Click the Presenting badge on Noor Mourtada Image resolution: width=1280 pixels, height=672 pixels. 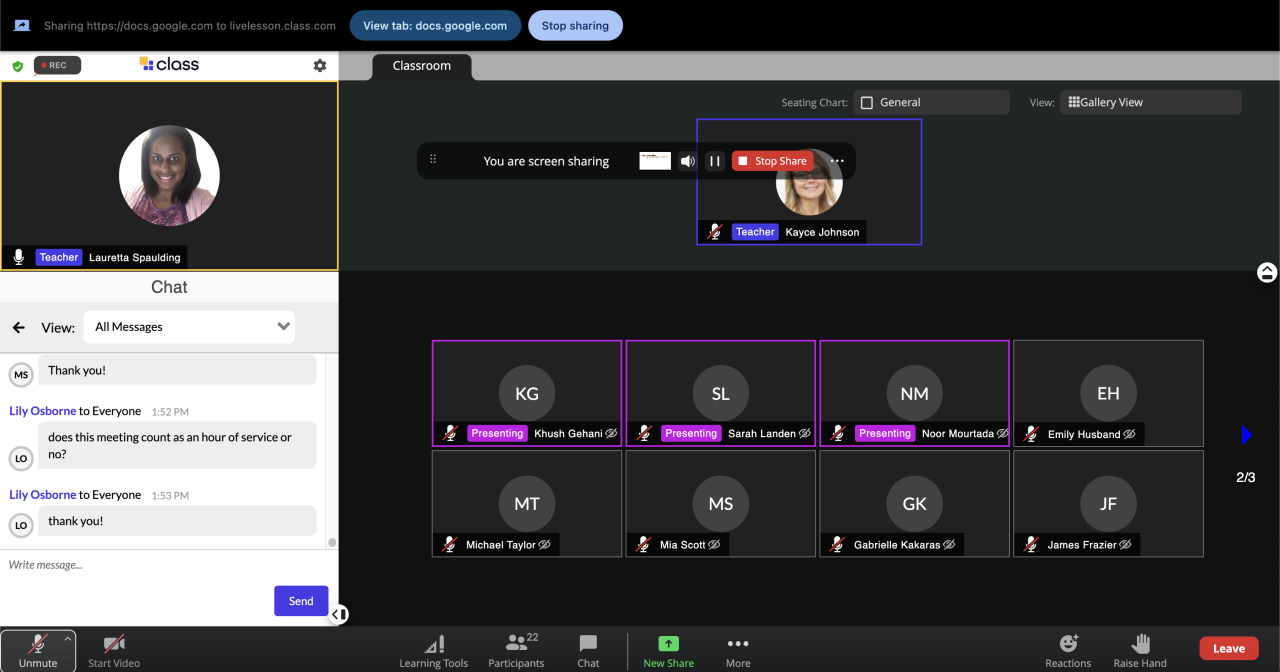point(885,434)
